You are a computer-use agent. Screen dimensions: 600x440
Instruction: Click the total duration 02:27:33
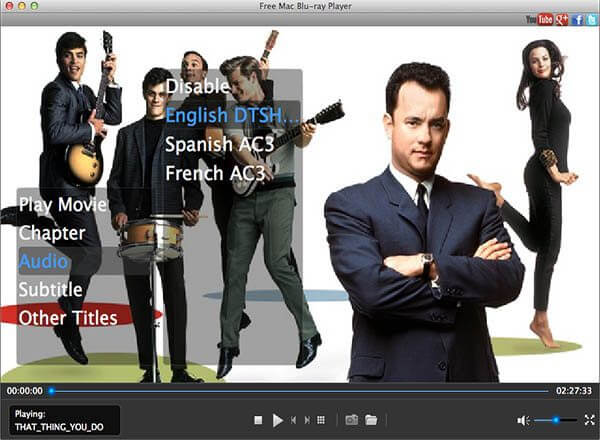pyautogui.click(x=574, y=391)
